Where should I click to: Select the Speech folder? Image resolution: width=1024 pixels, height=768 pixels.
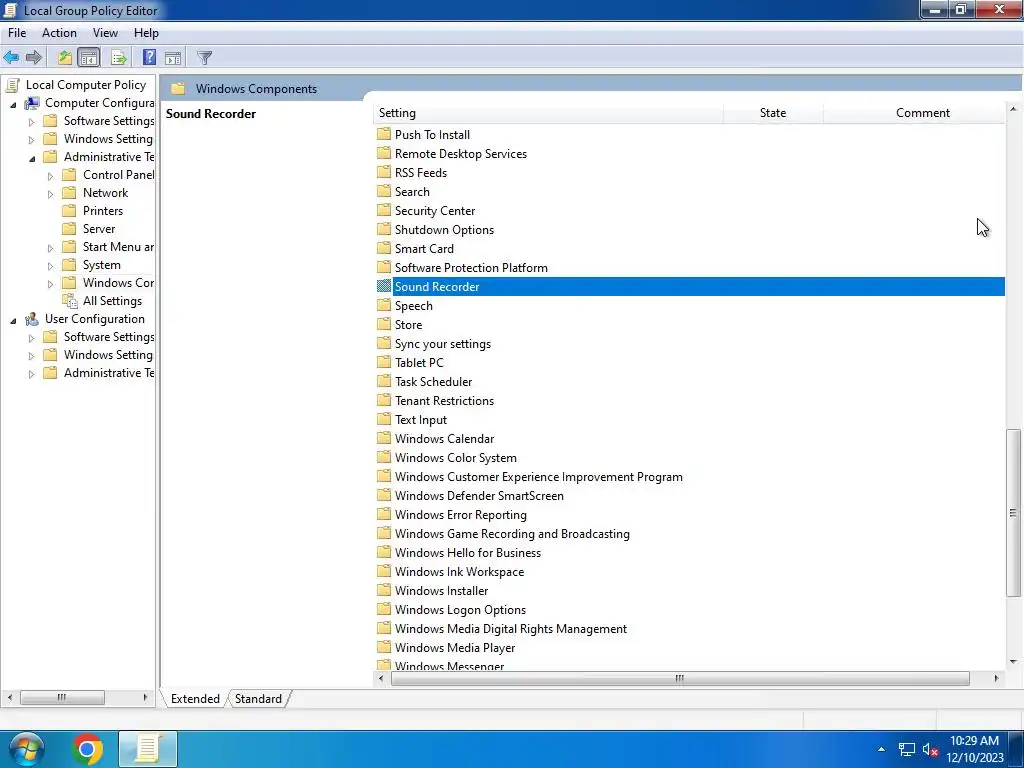[413, 306]
